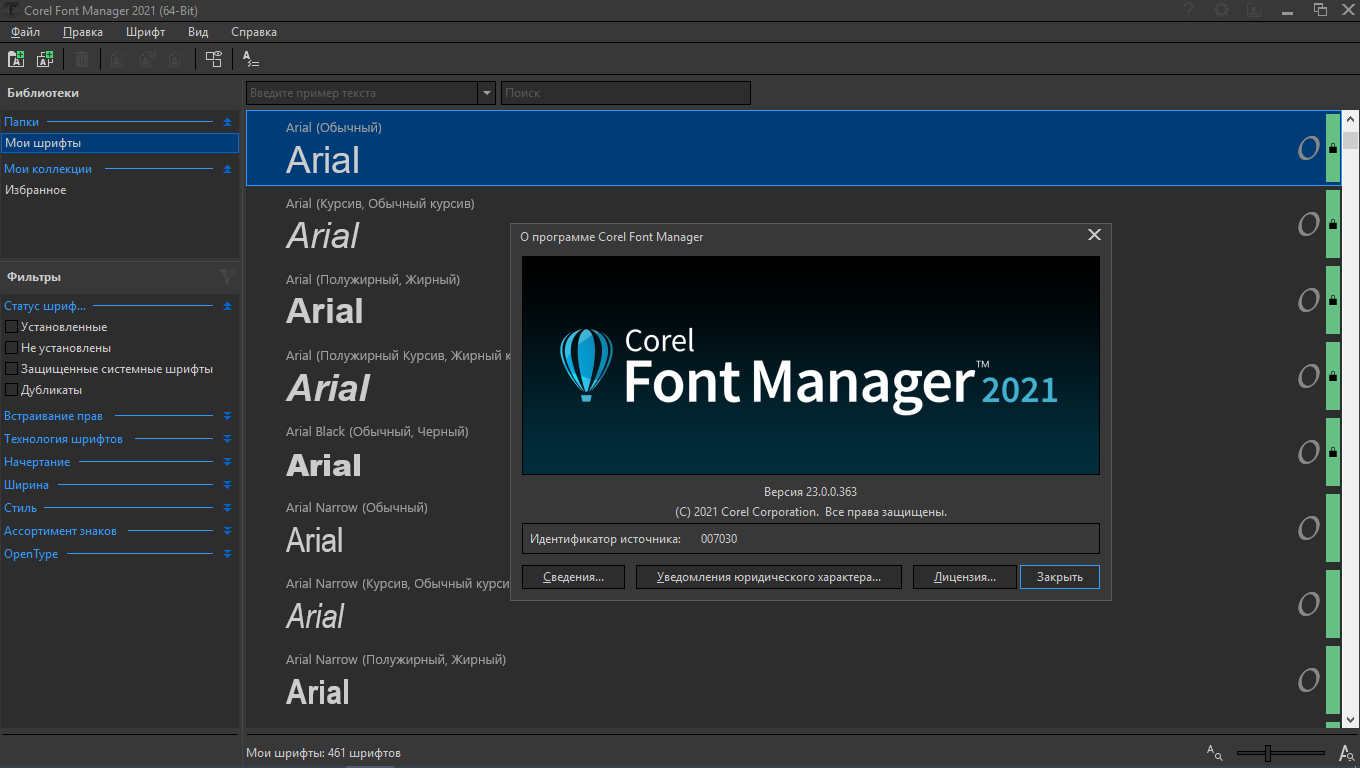The width and height of the screenshot is (1360, 768).
Task: Open the Справка menu
Action: pyautogui.click(x=253, y=32)
